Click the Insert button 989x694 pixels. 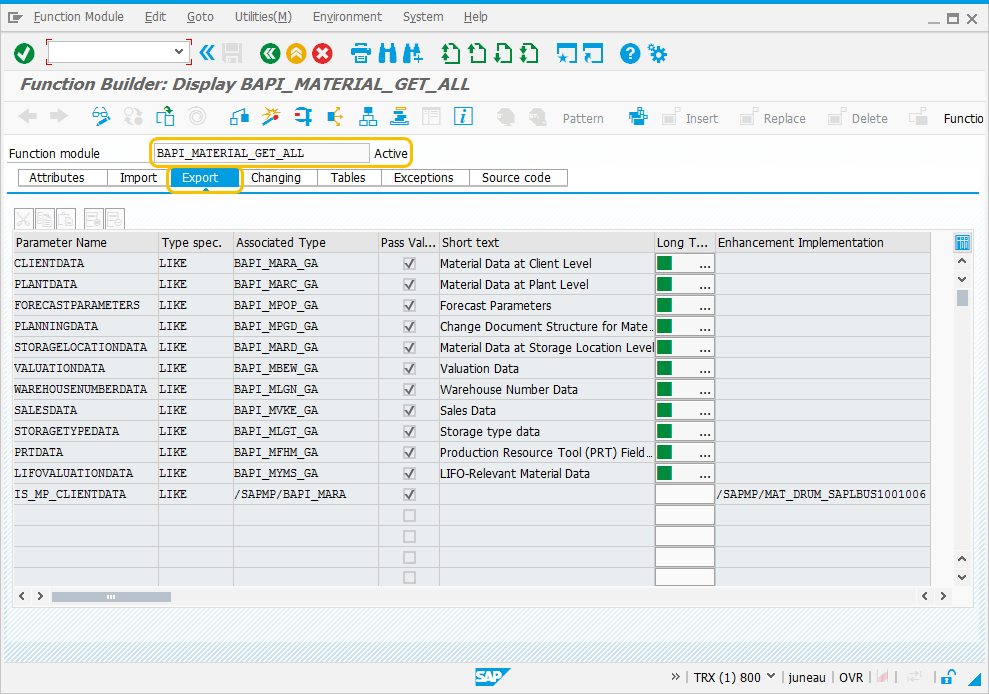[691, 118]
